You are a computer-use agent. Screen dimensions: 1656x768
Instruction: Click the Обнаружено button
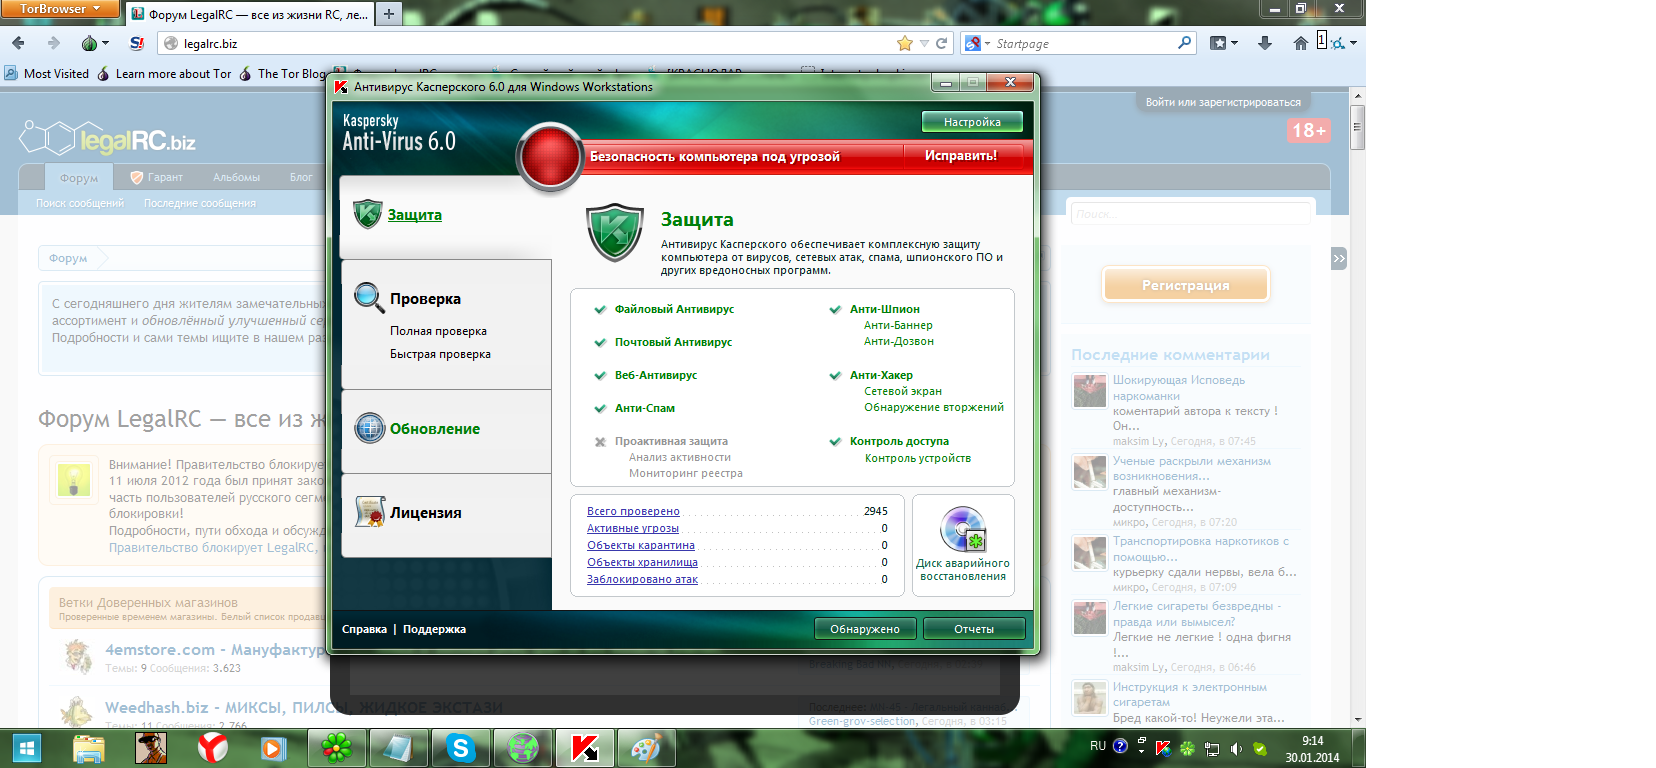point(865,629)
